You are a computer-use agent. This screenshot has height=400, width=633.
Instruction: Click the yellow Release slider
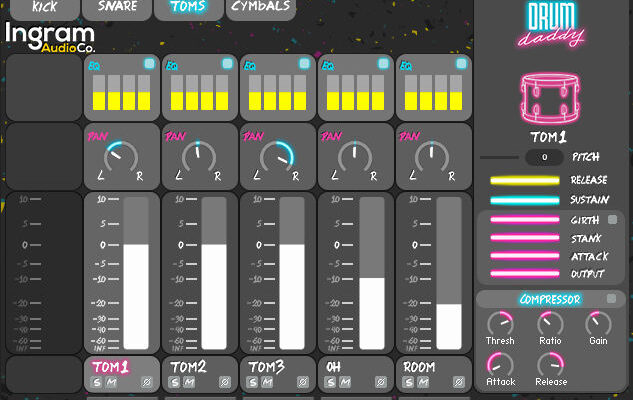click(526, 181)
